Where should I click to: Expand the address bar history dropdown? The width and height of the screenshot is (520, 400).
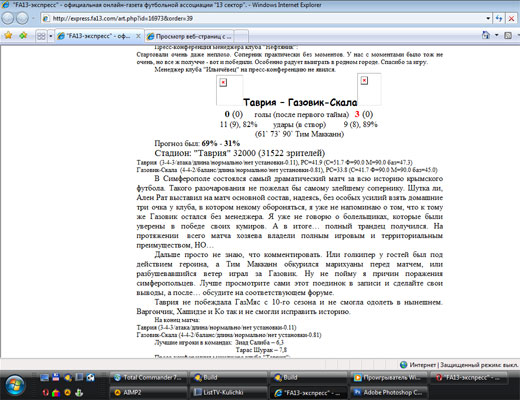pos(488,18)
